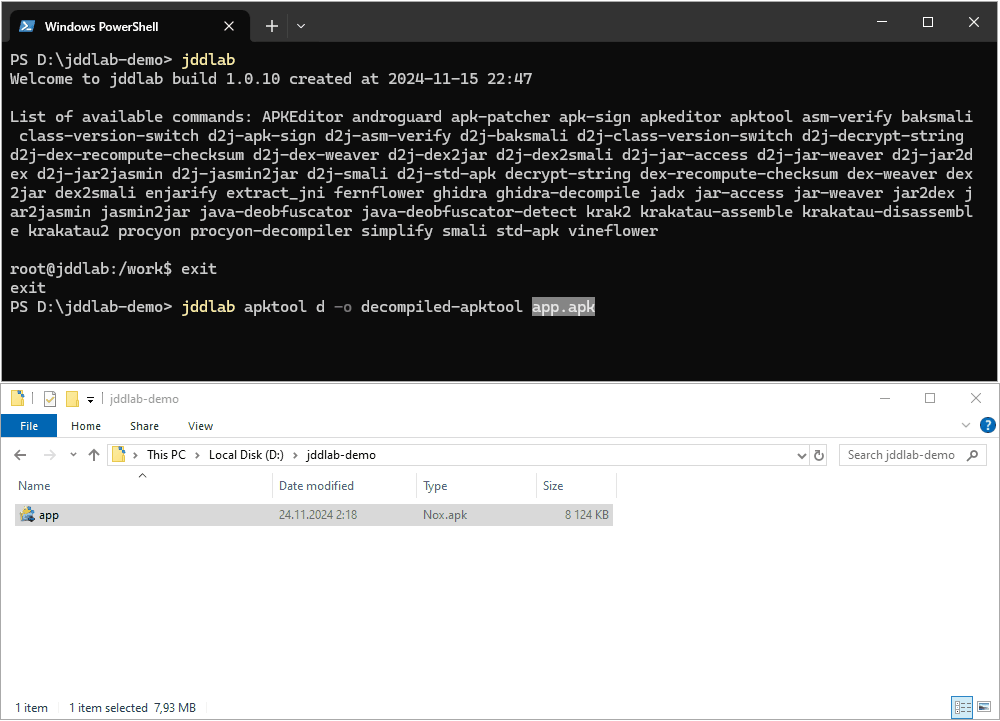1000x721 pixels.
Task: Open Recent locations dropdown arrow
Action: (73, 455)
